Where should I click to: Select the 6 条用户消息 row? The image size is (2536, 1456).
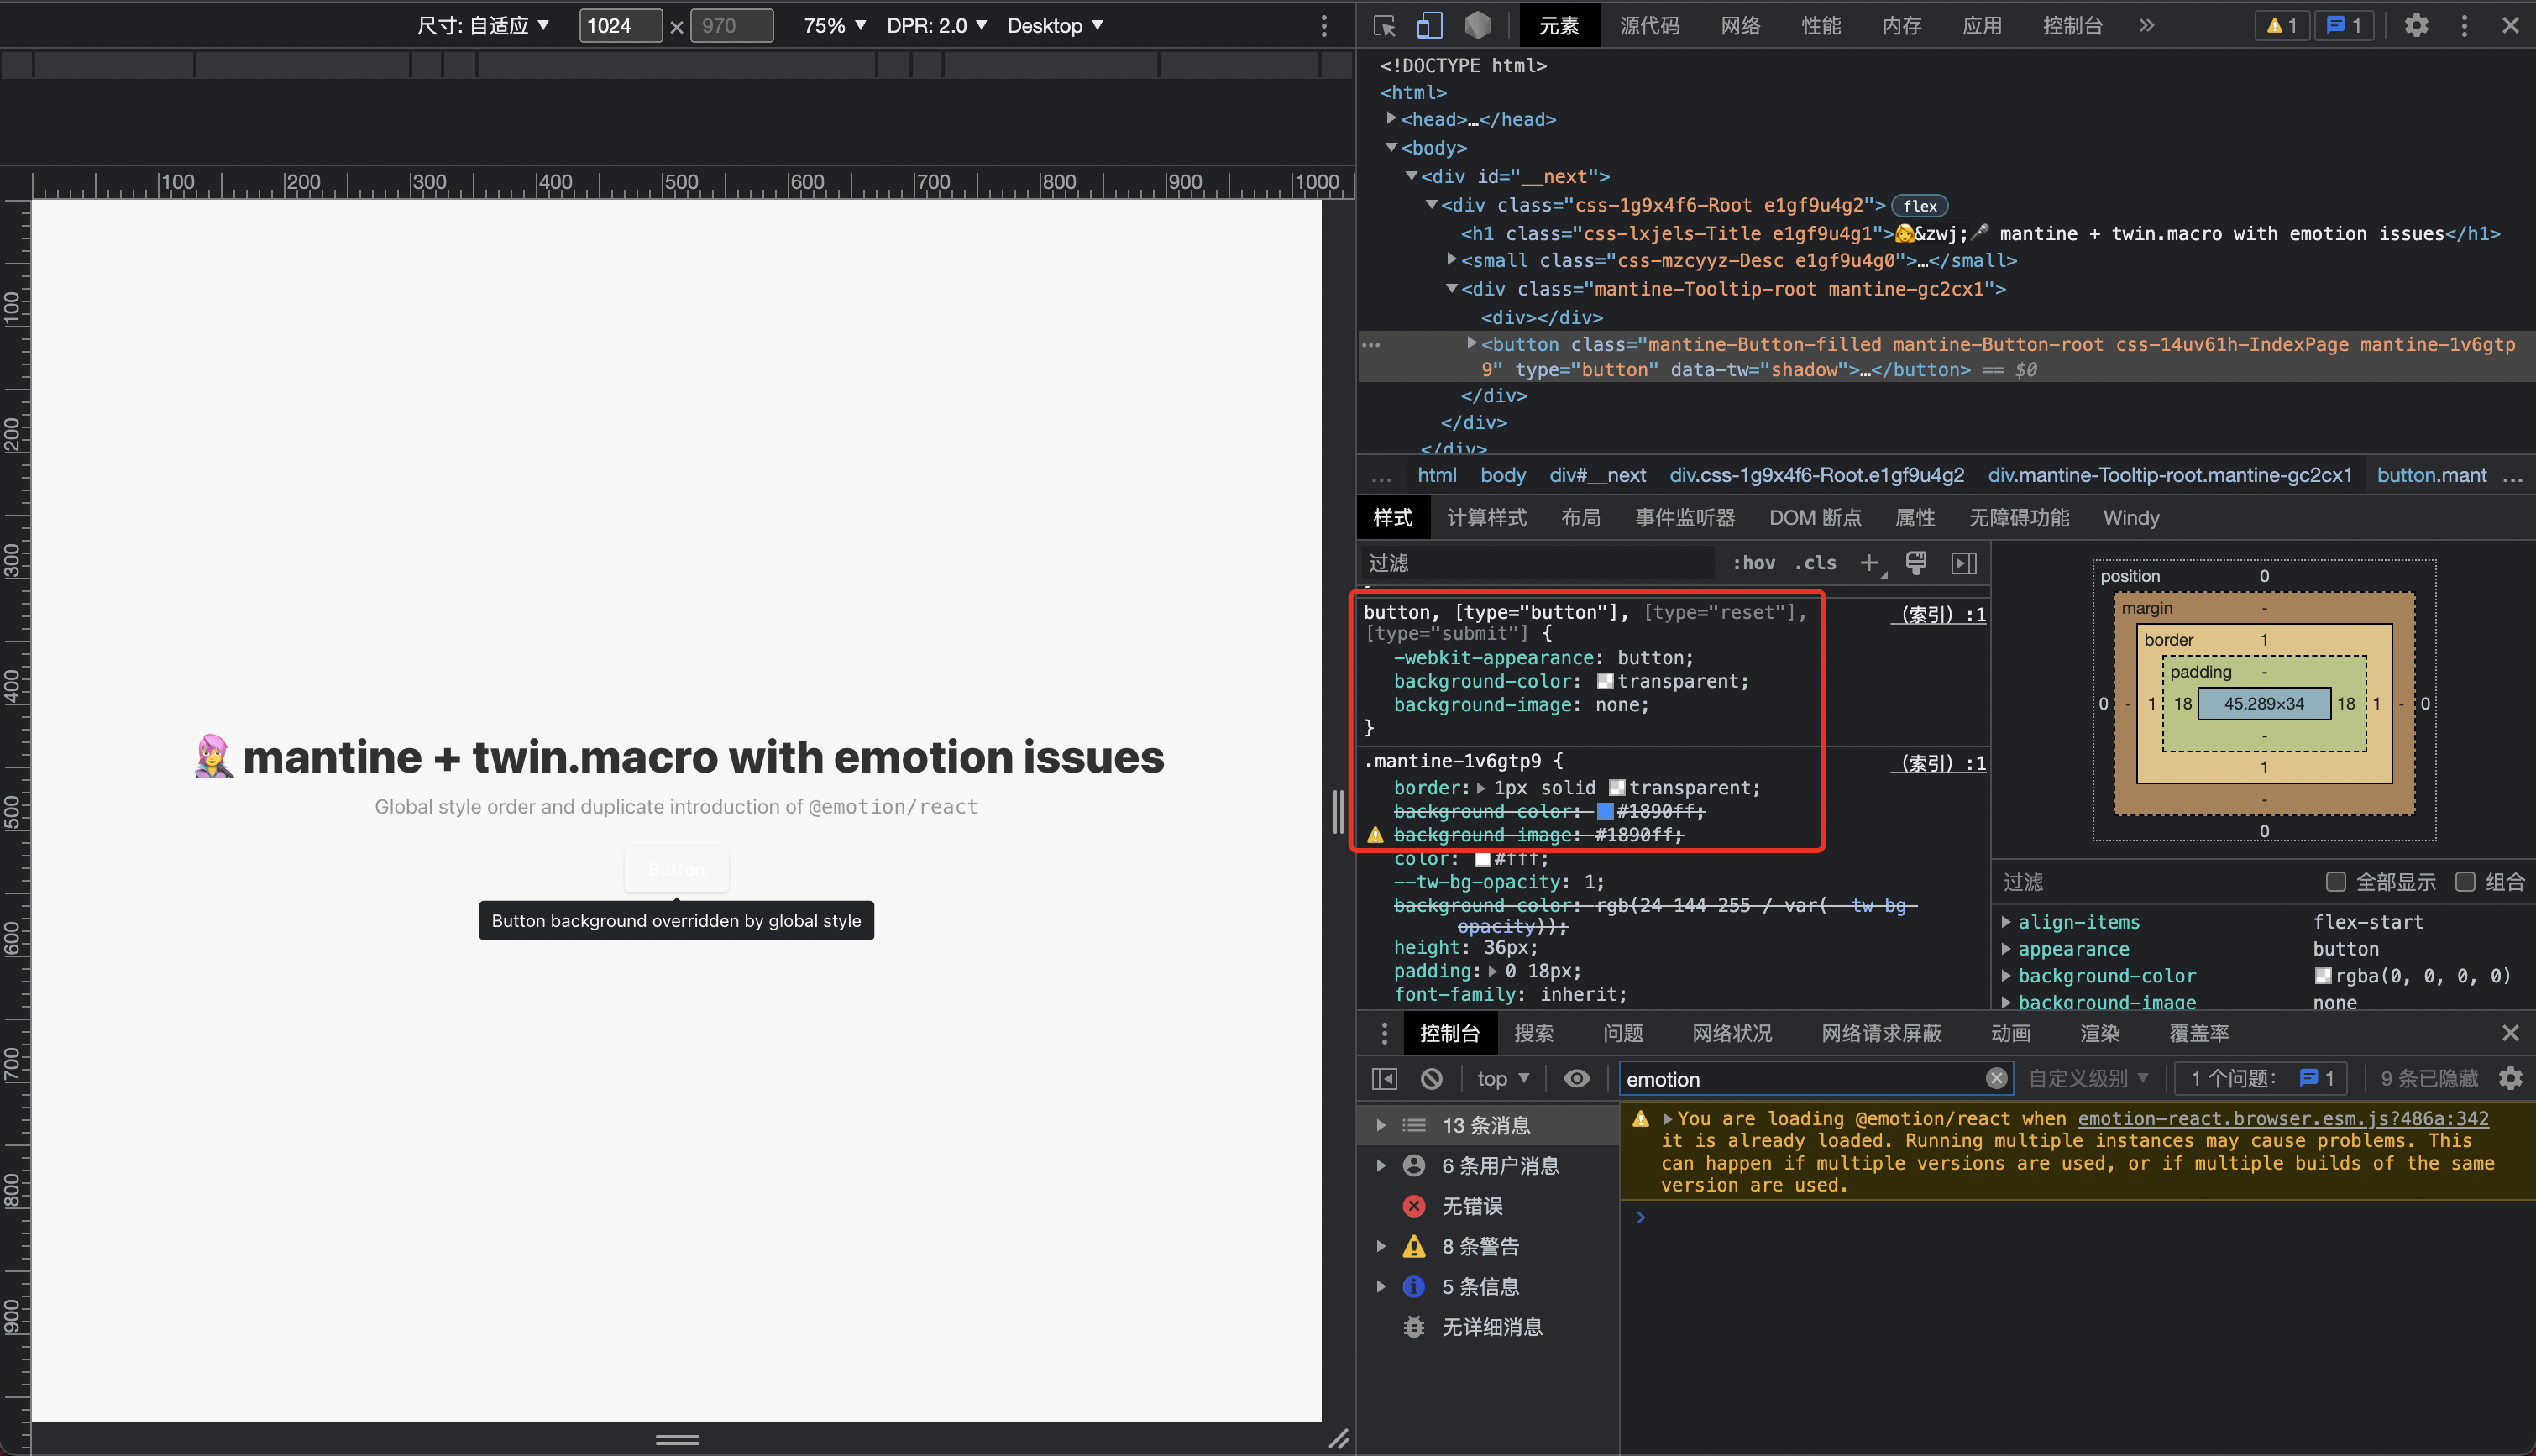coord(1487,1165)
